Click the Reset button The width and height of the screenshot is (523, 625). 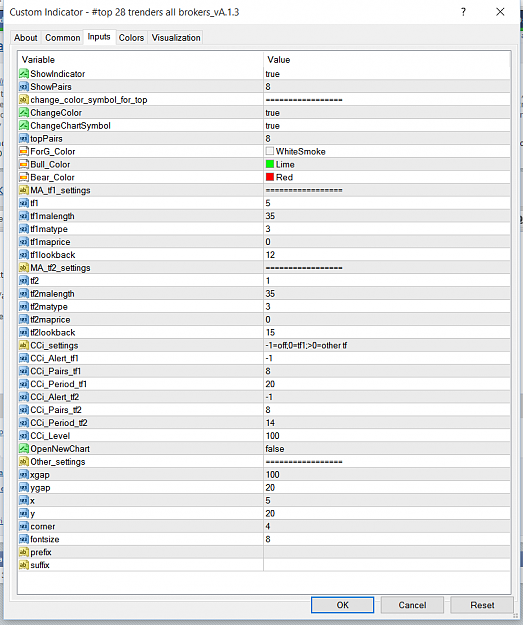pyautogui.click(x=482, y=605)
